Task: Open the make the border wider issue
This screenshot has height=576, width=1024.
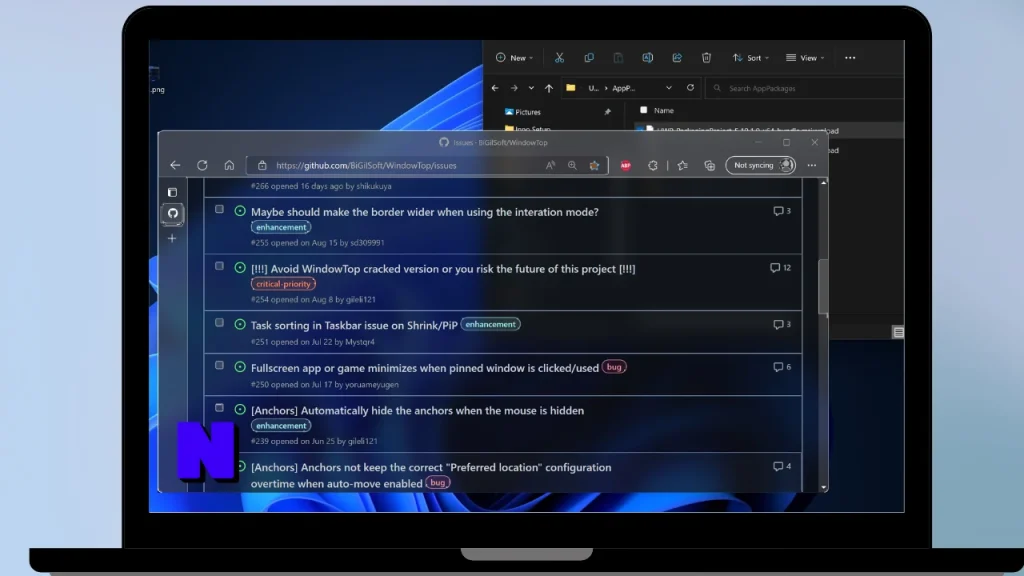Action: (x=424, y=212)
